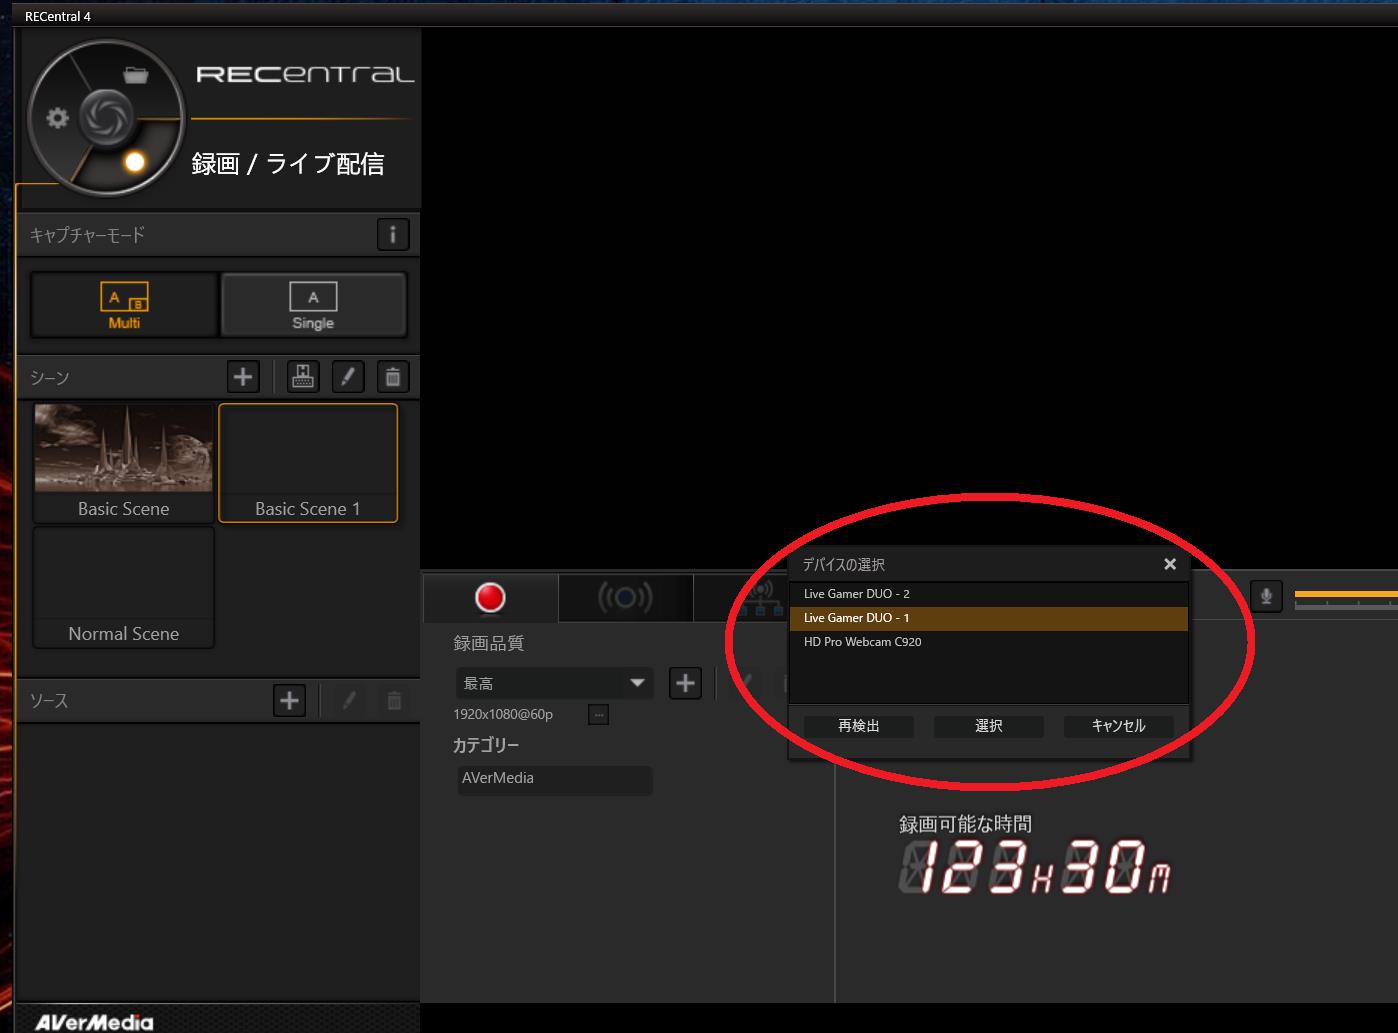Switch to Multi capture mode
The image size is (1398, 1033).
pyautogui.click(x=124, y=304)
